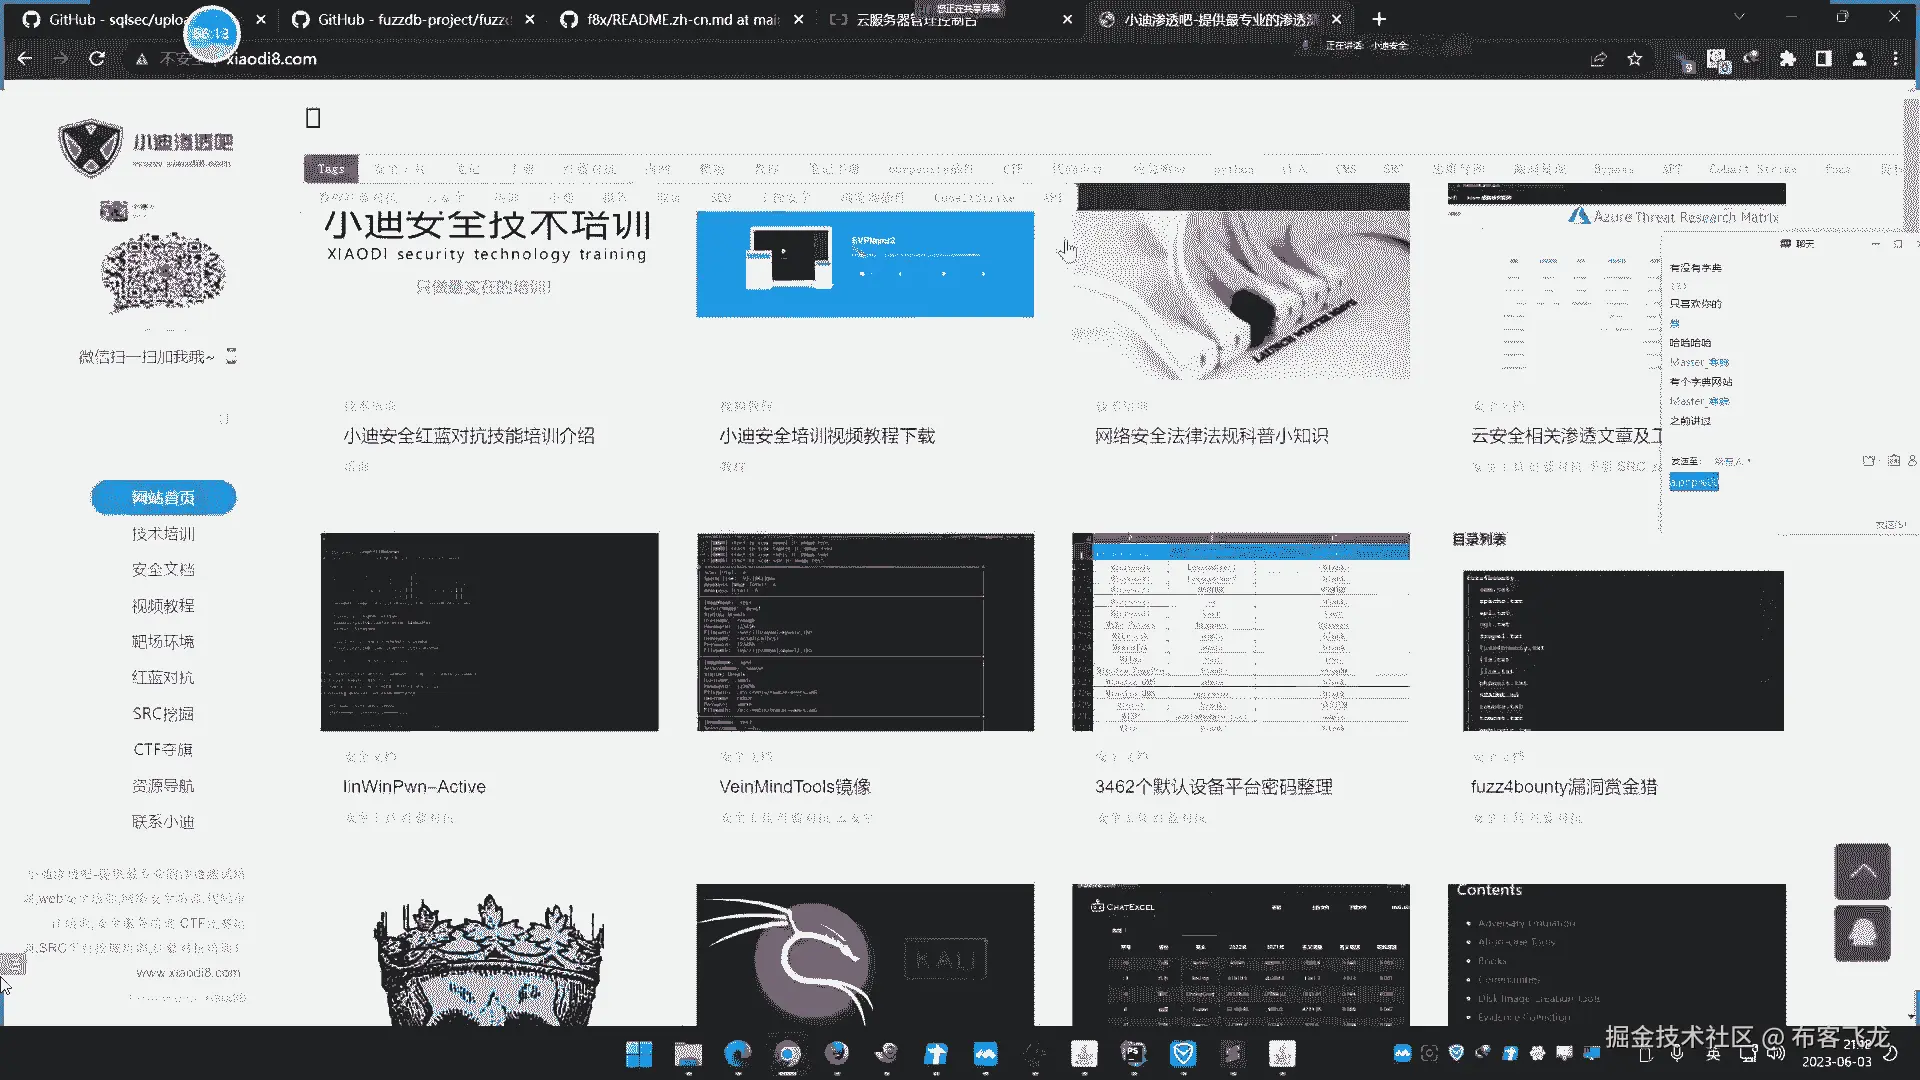Open the Chrome three-dot menu
Screen dimensions: 1920x1080
(1895, 59)
